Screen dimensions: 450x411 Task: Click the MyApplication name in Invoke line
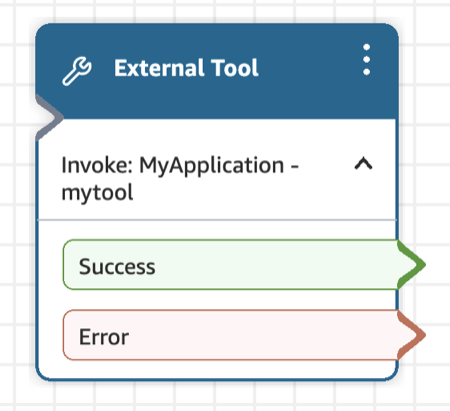click(212, 166)
